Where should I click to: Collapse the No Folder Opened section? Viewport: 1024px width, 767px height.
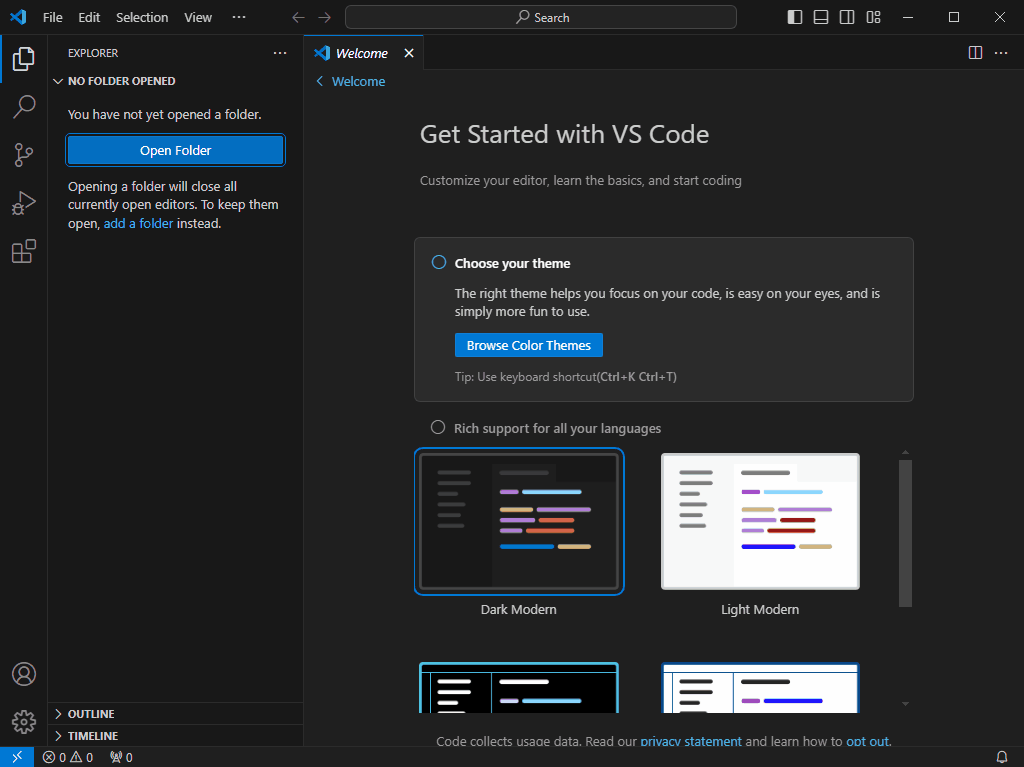point(176,81)
